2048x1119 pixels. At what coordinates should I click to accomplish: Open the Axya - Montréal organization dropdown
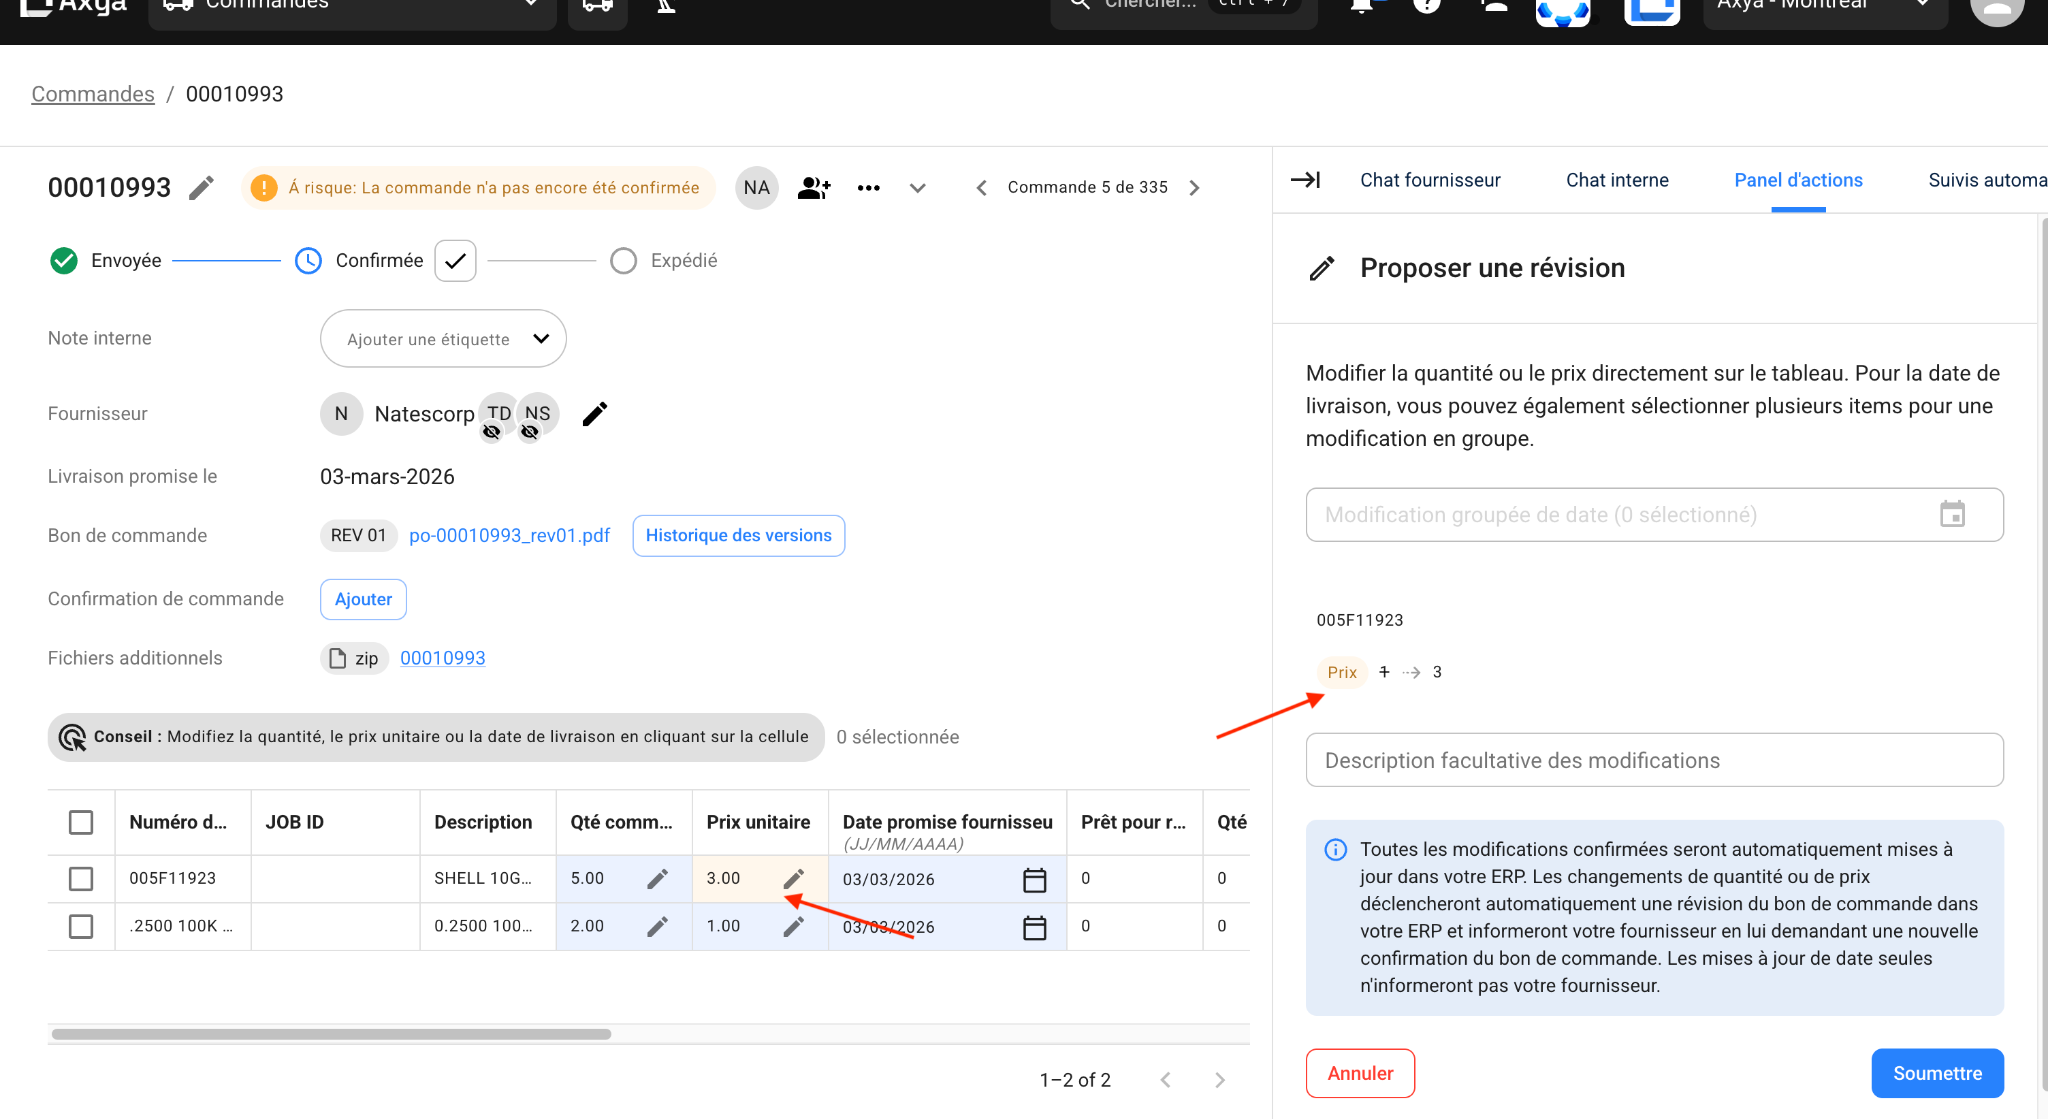(1824, 4)
